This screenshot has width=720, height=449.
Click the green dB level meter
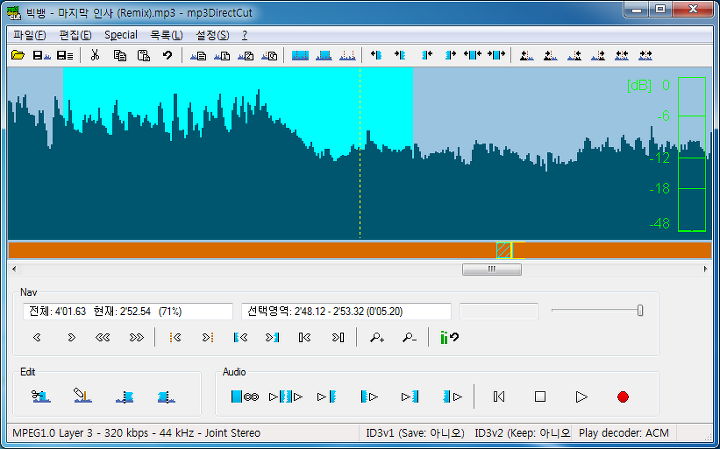(692, 154)
